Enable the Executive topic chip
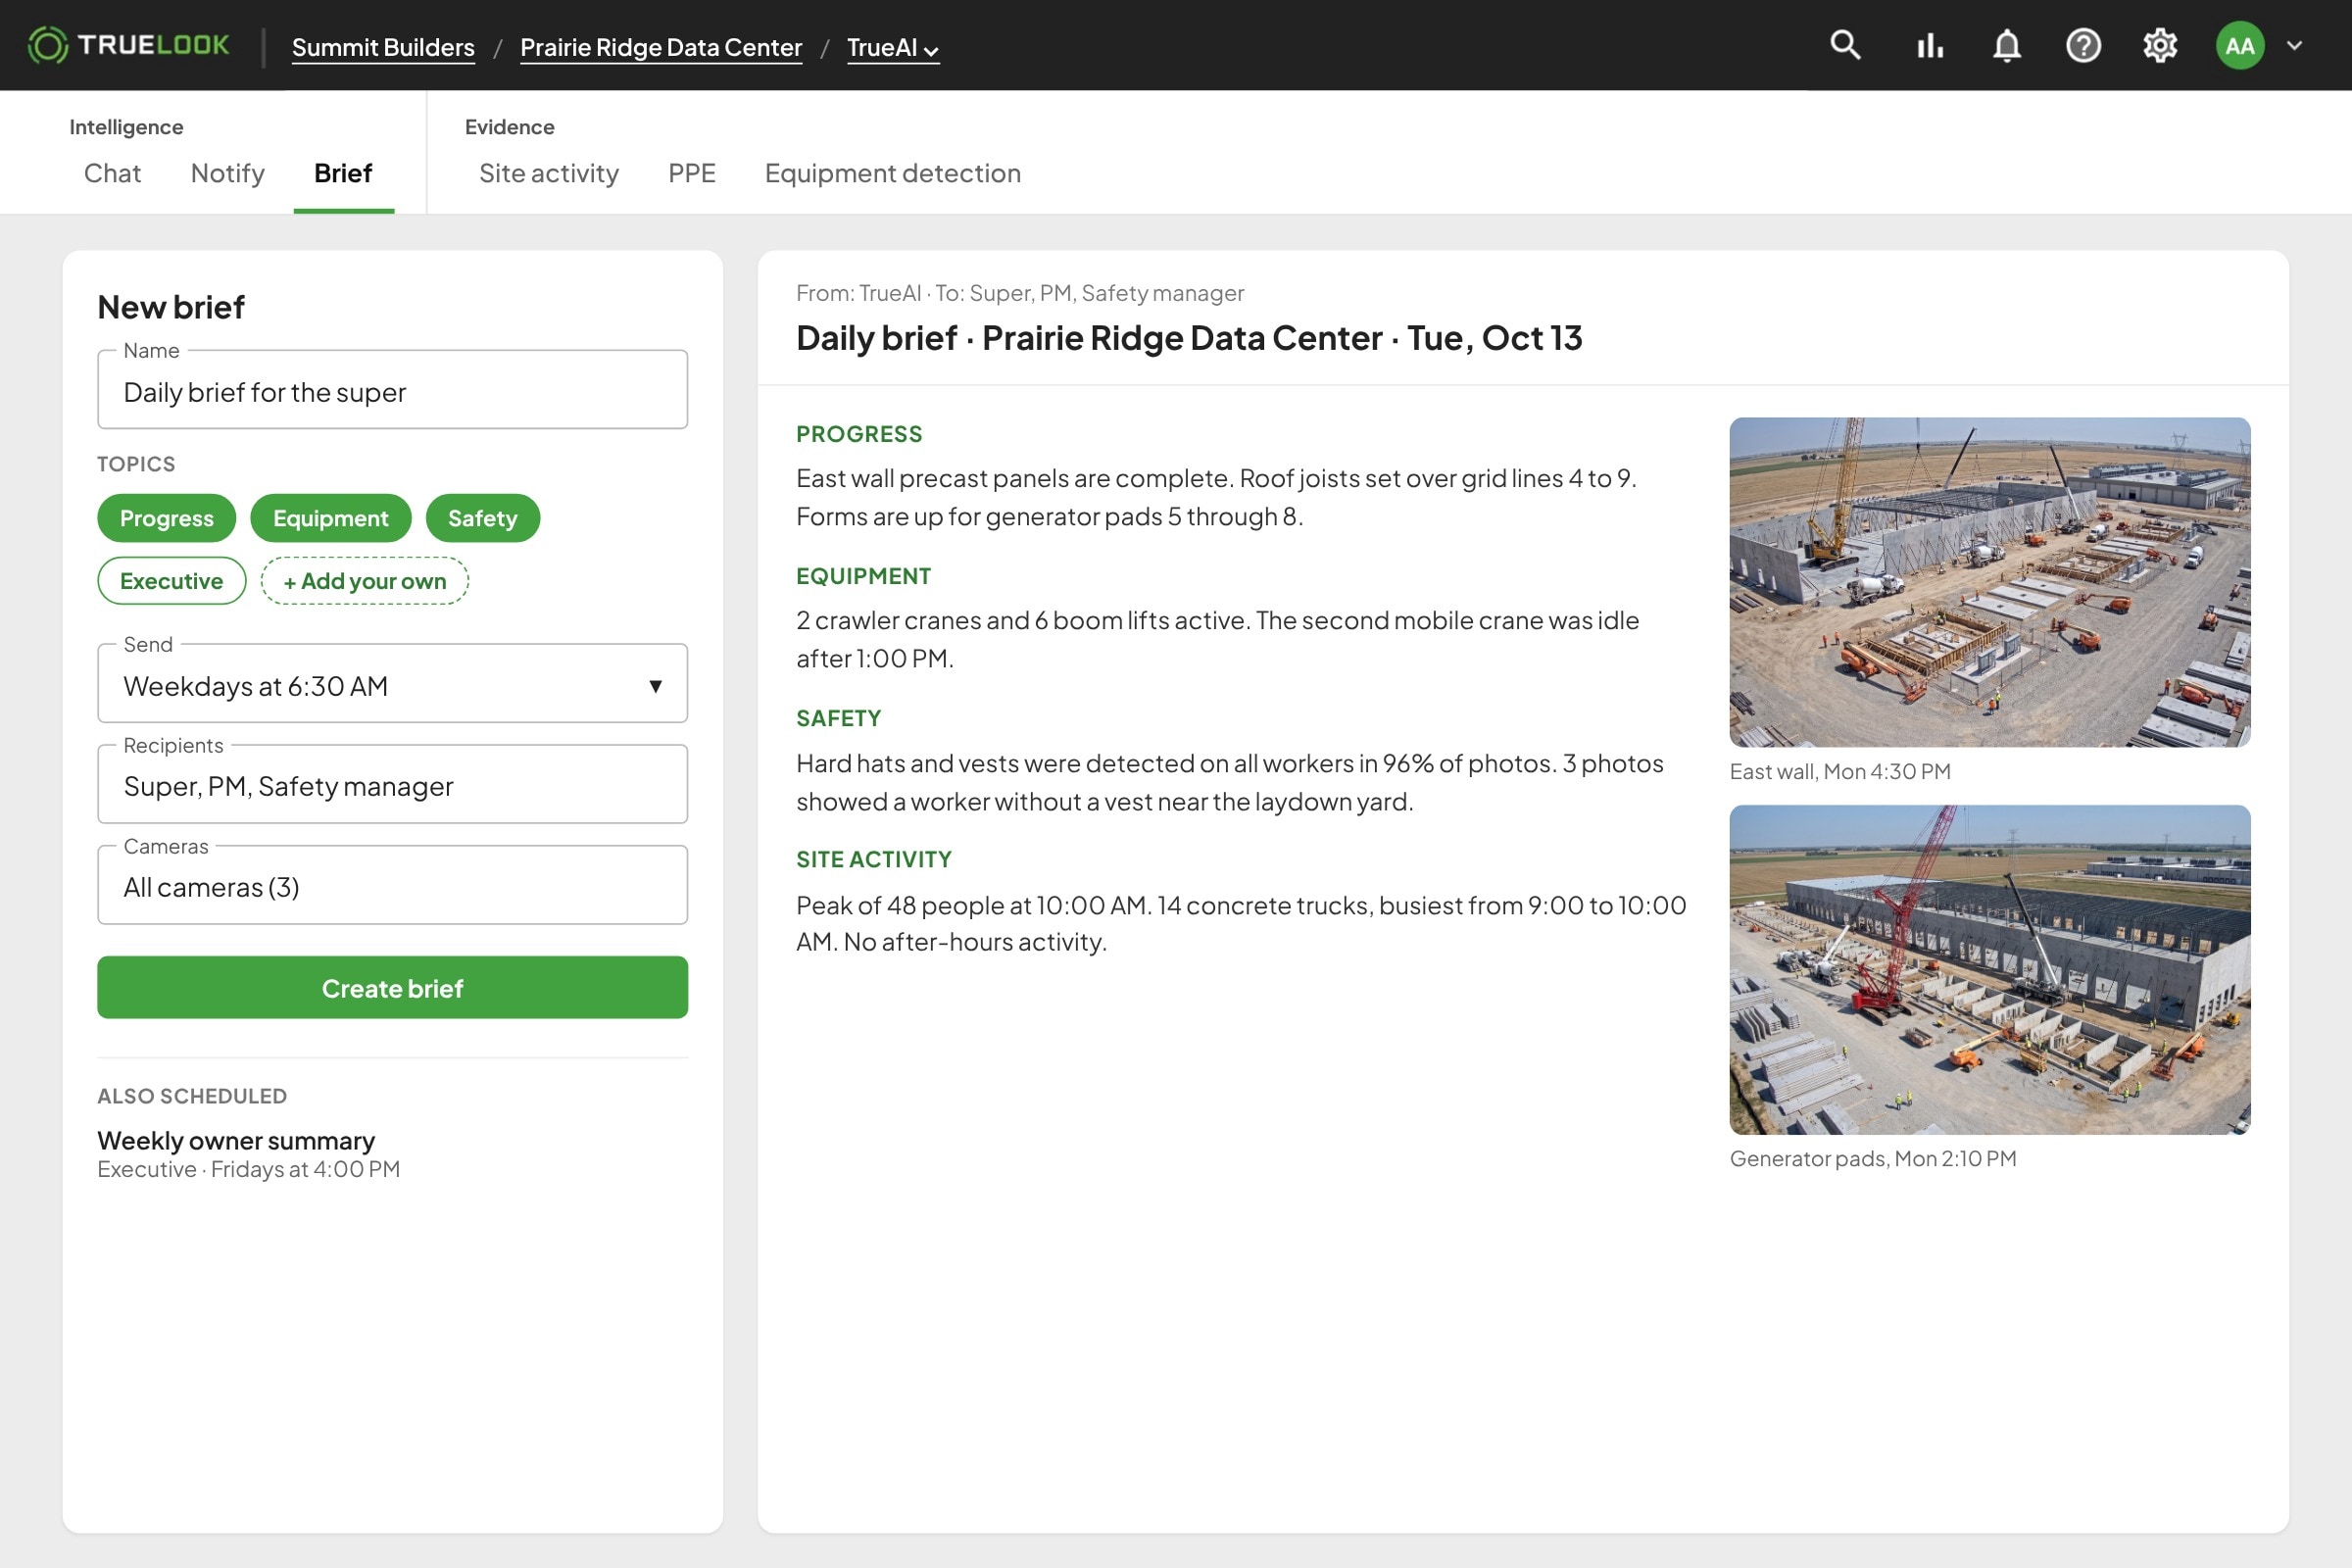Viewport: 2352px width, 1568px height. point(171,581)
